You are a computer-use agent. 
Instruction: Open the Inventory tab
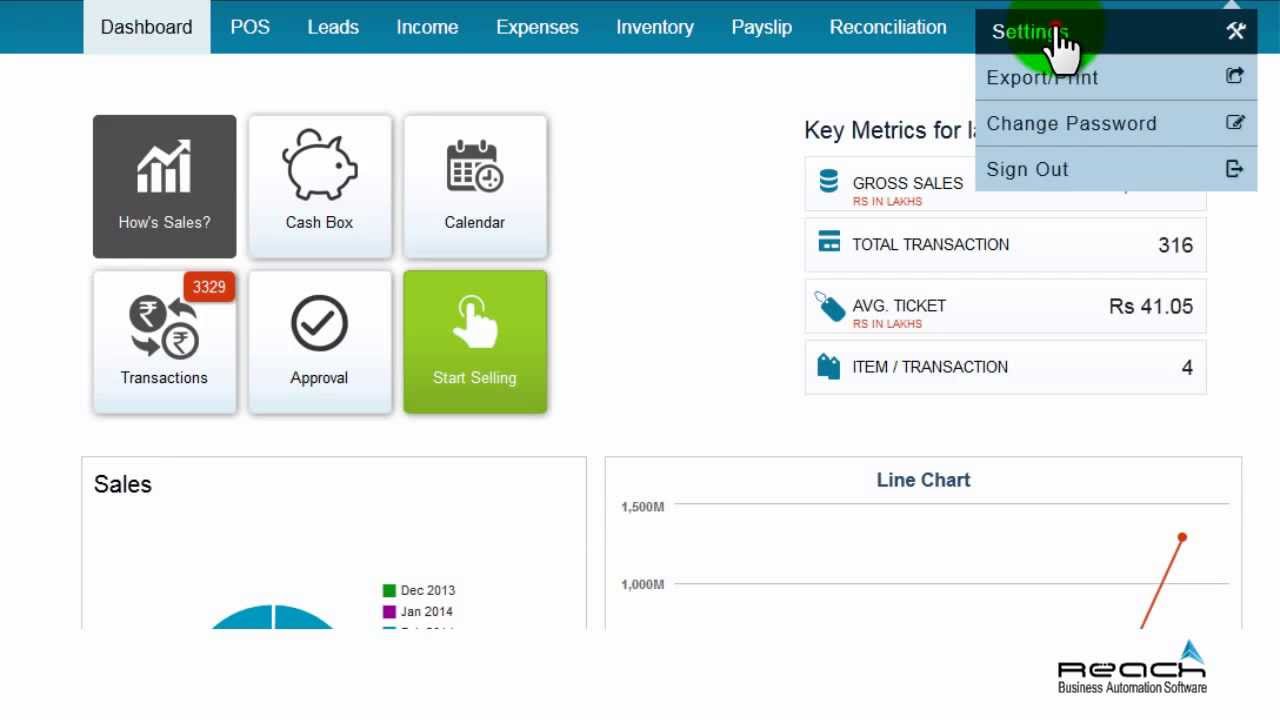point(655,27)
